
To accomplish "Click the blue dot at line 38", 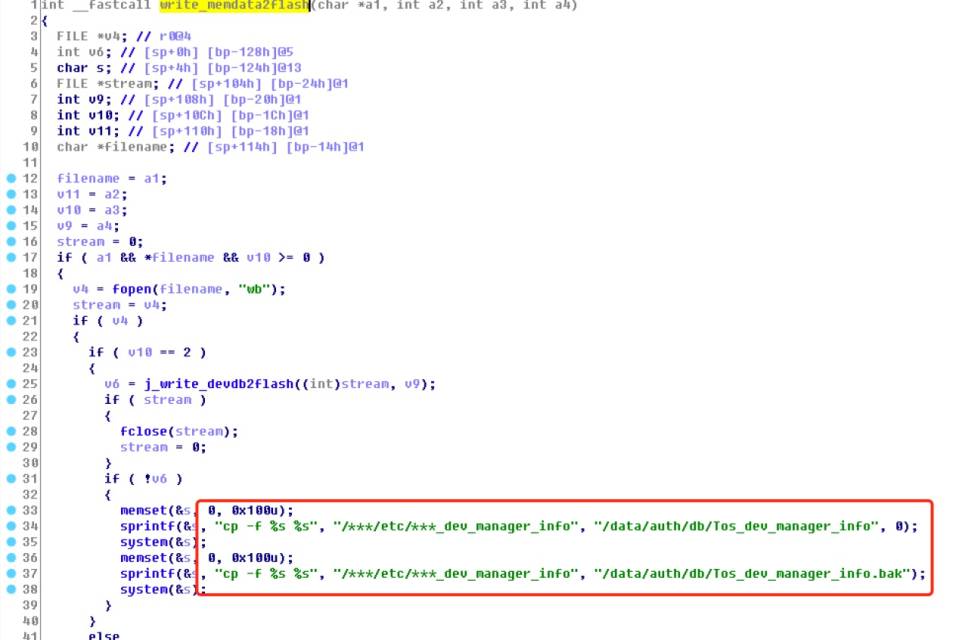I will [11, 589].
